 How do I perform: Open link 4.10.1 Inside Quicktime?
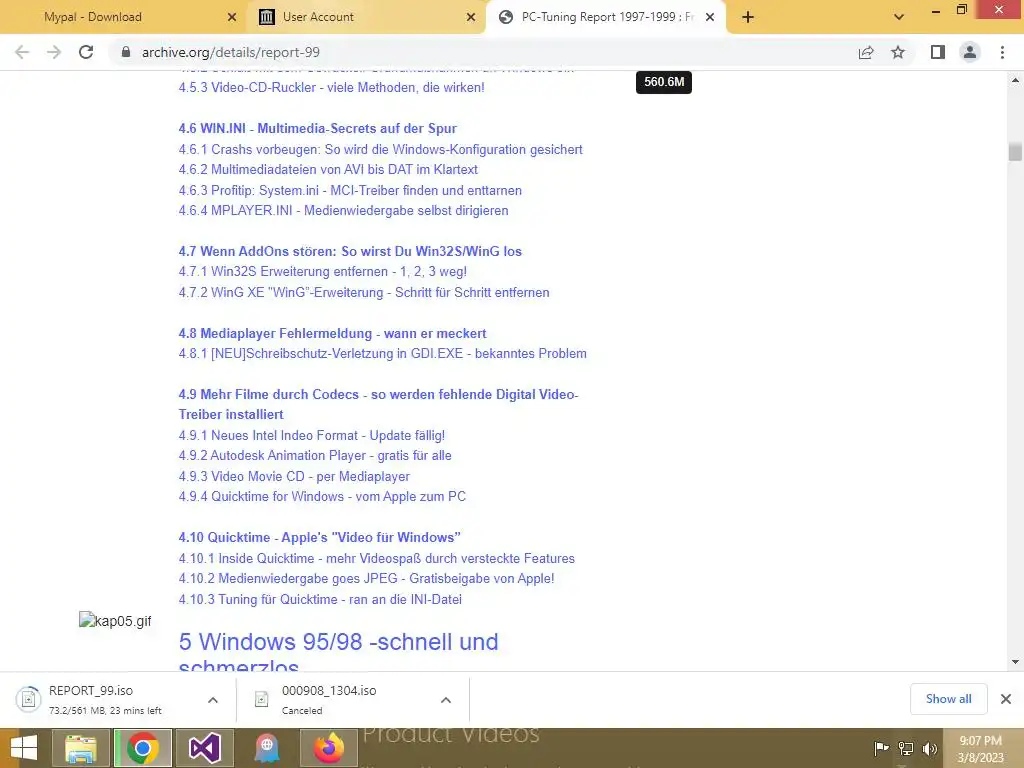[x=377, y=558]
